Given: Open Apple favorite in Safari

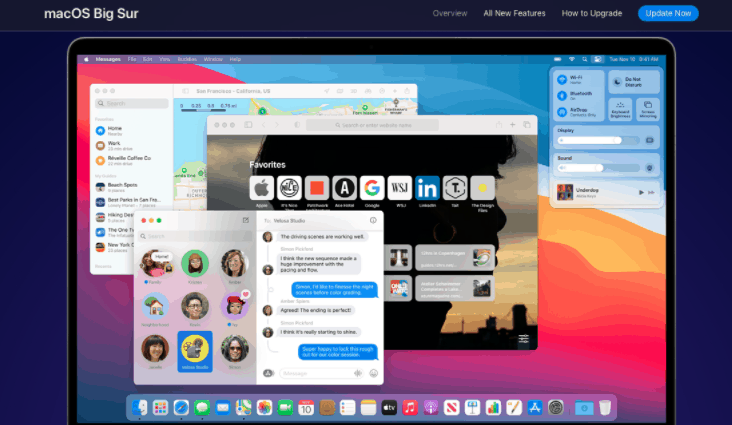Looking at the screenshot, I should click(261, 188).
